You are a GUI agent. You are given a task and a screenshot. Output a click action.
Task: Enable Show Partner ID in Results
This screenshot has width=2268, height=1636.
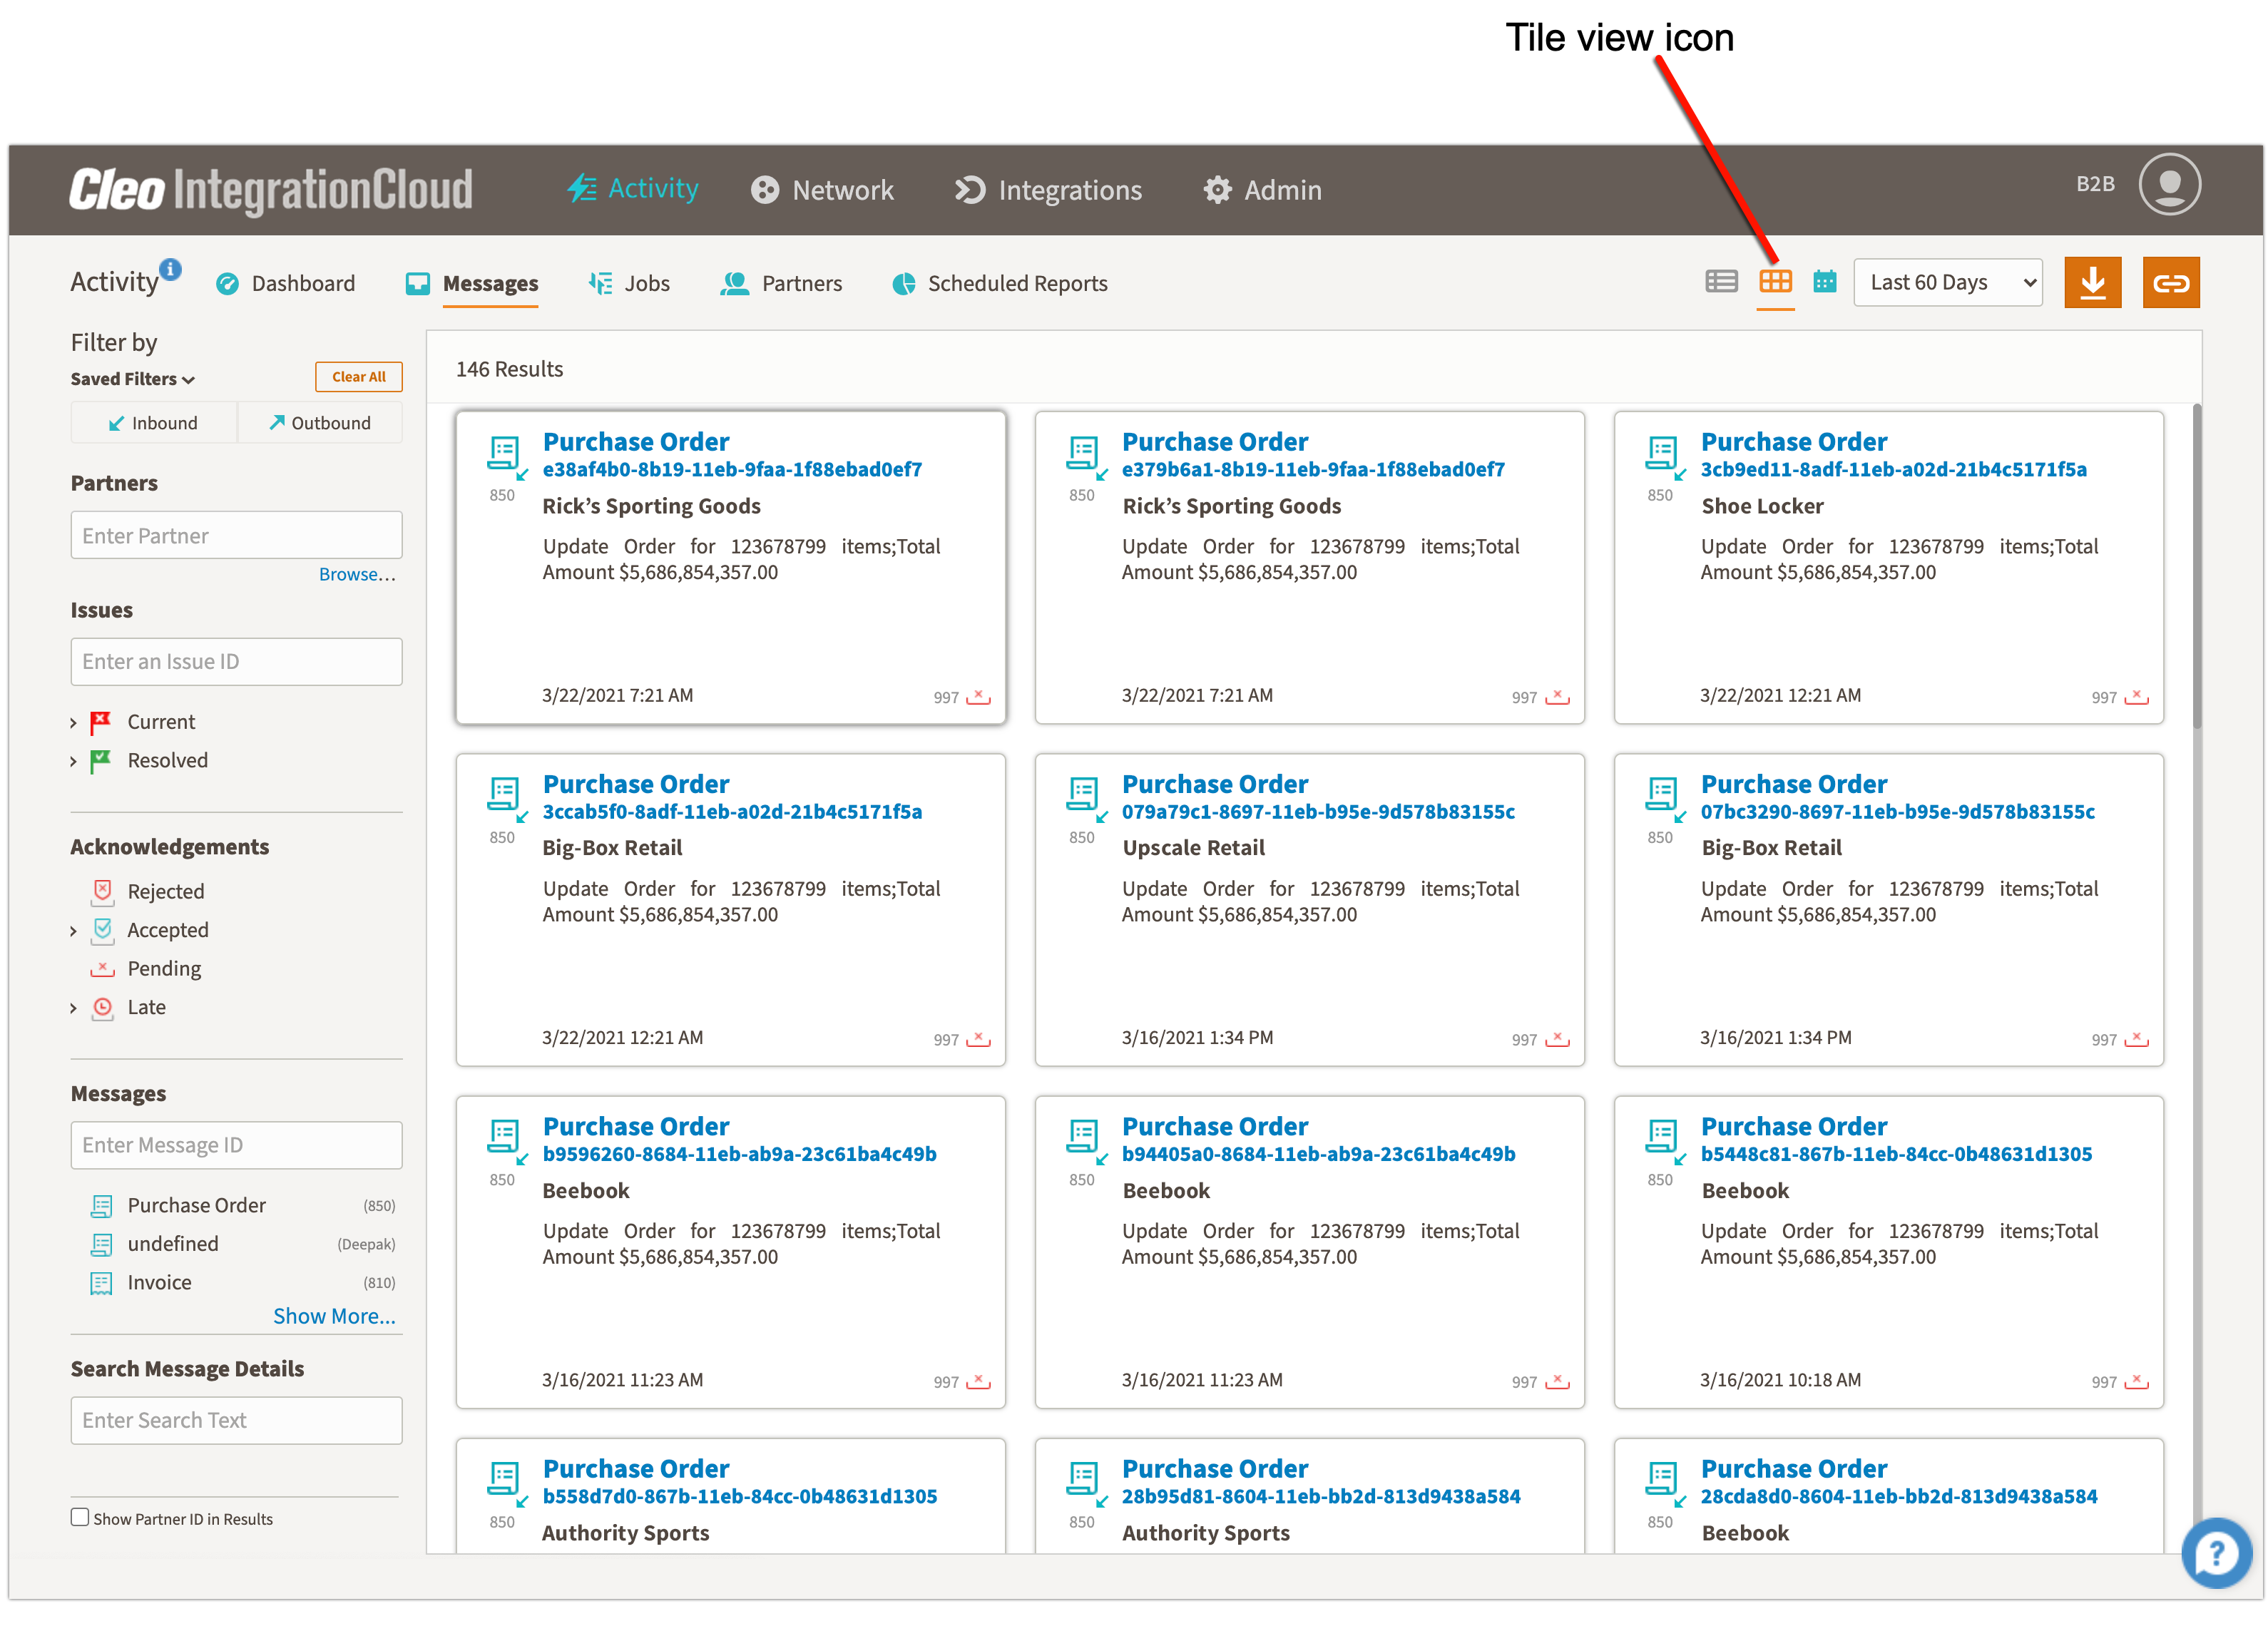(x=80, y=1518)
